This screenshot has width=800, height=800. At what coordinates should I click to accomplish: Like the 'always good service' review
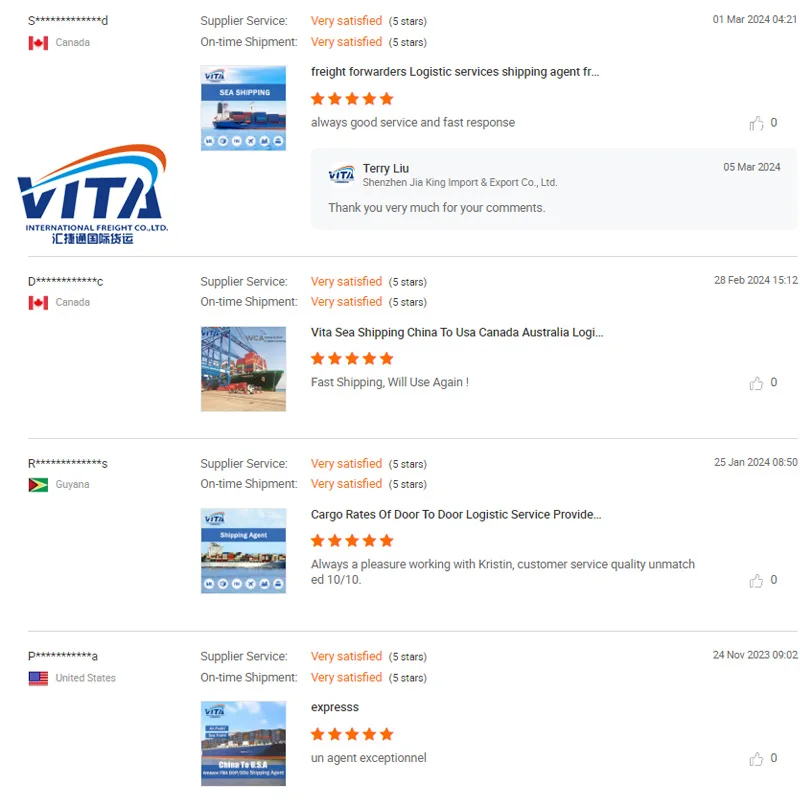point(756,123)
